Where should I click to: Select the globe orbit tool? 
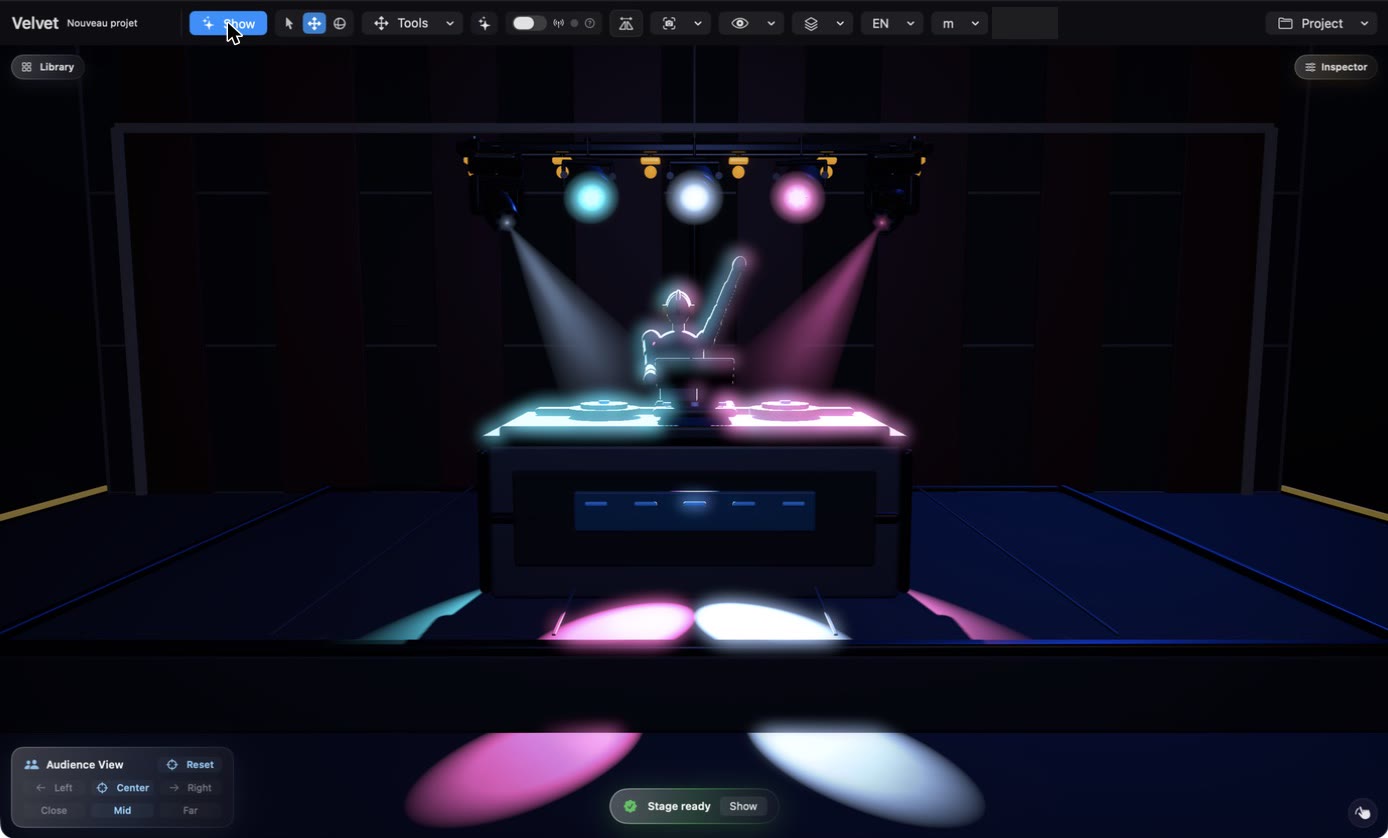click(340, 23)
